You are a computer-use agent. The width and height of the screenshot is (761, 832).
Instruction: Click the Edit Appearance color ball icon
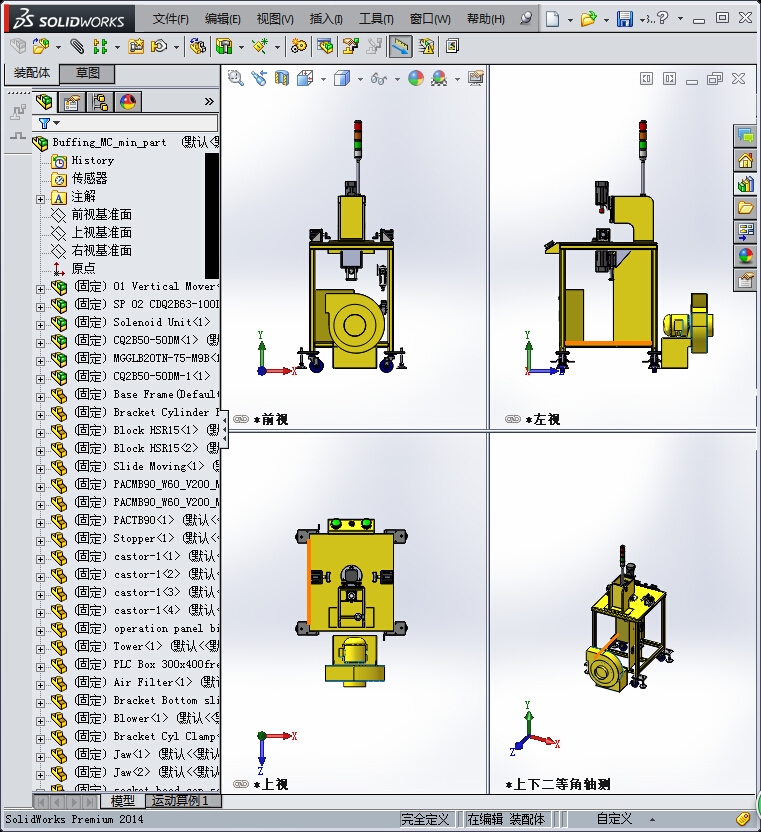click(416, 79)
